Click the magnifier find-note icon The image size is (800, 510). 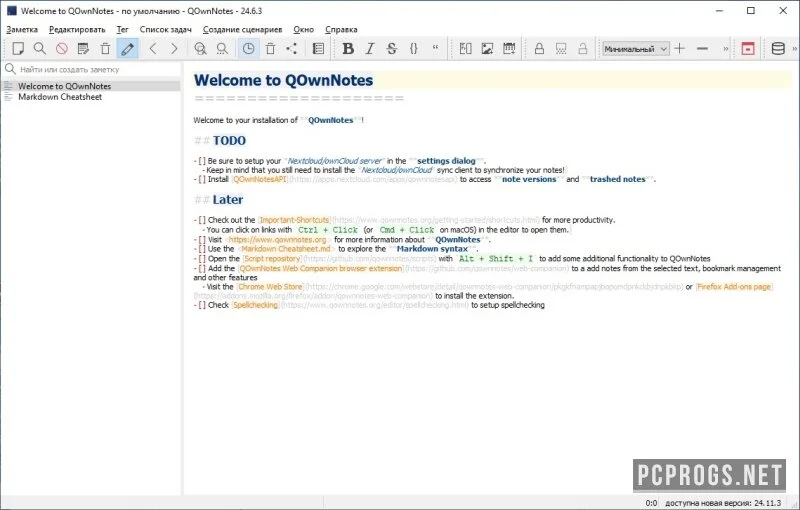pyautogui.click(x=40, y=48)
